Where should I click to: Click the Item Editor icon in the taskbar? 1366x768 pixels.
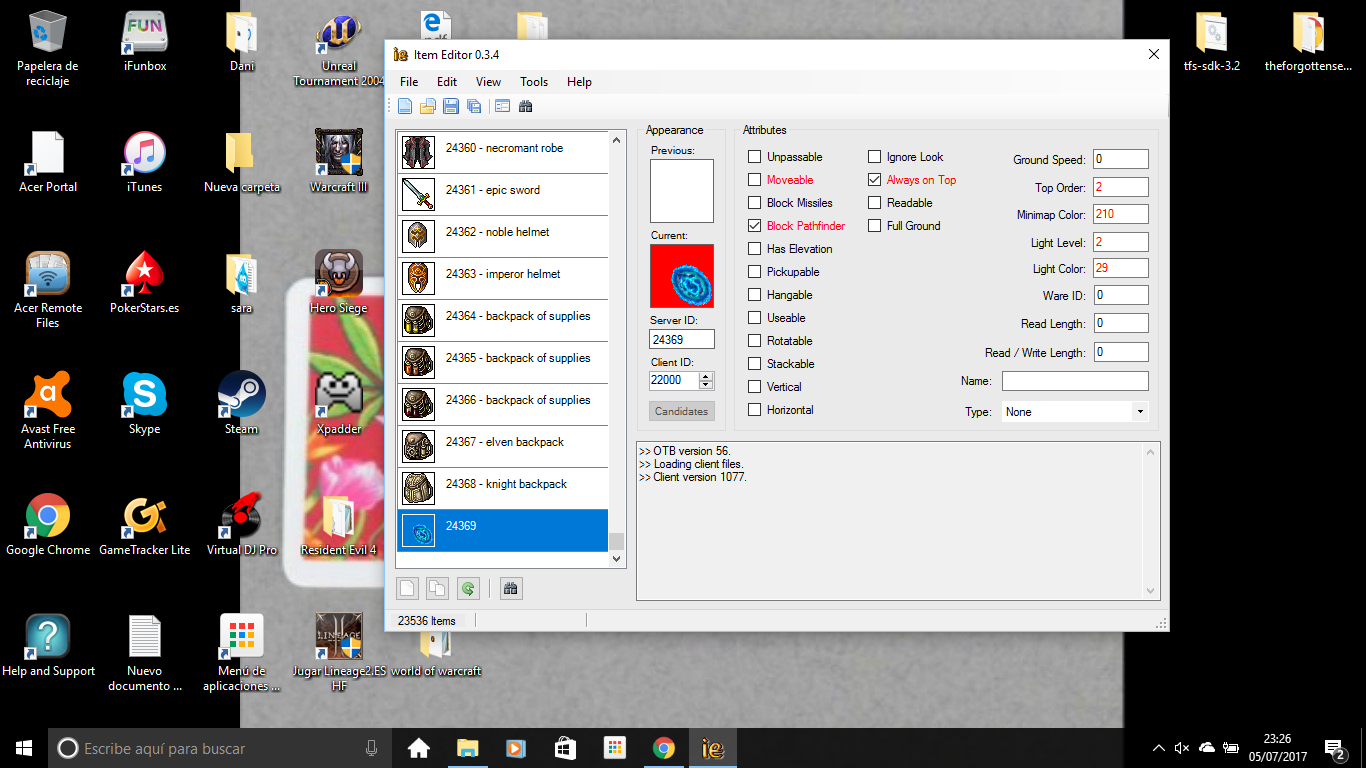[713, 748]
